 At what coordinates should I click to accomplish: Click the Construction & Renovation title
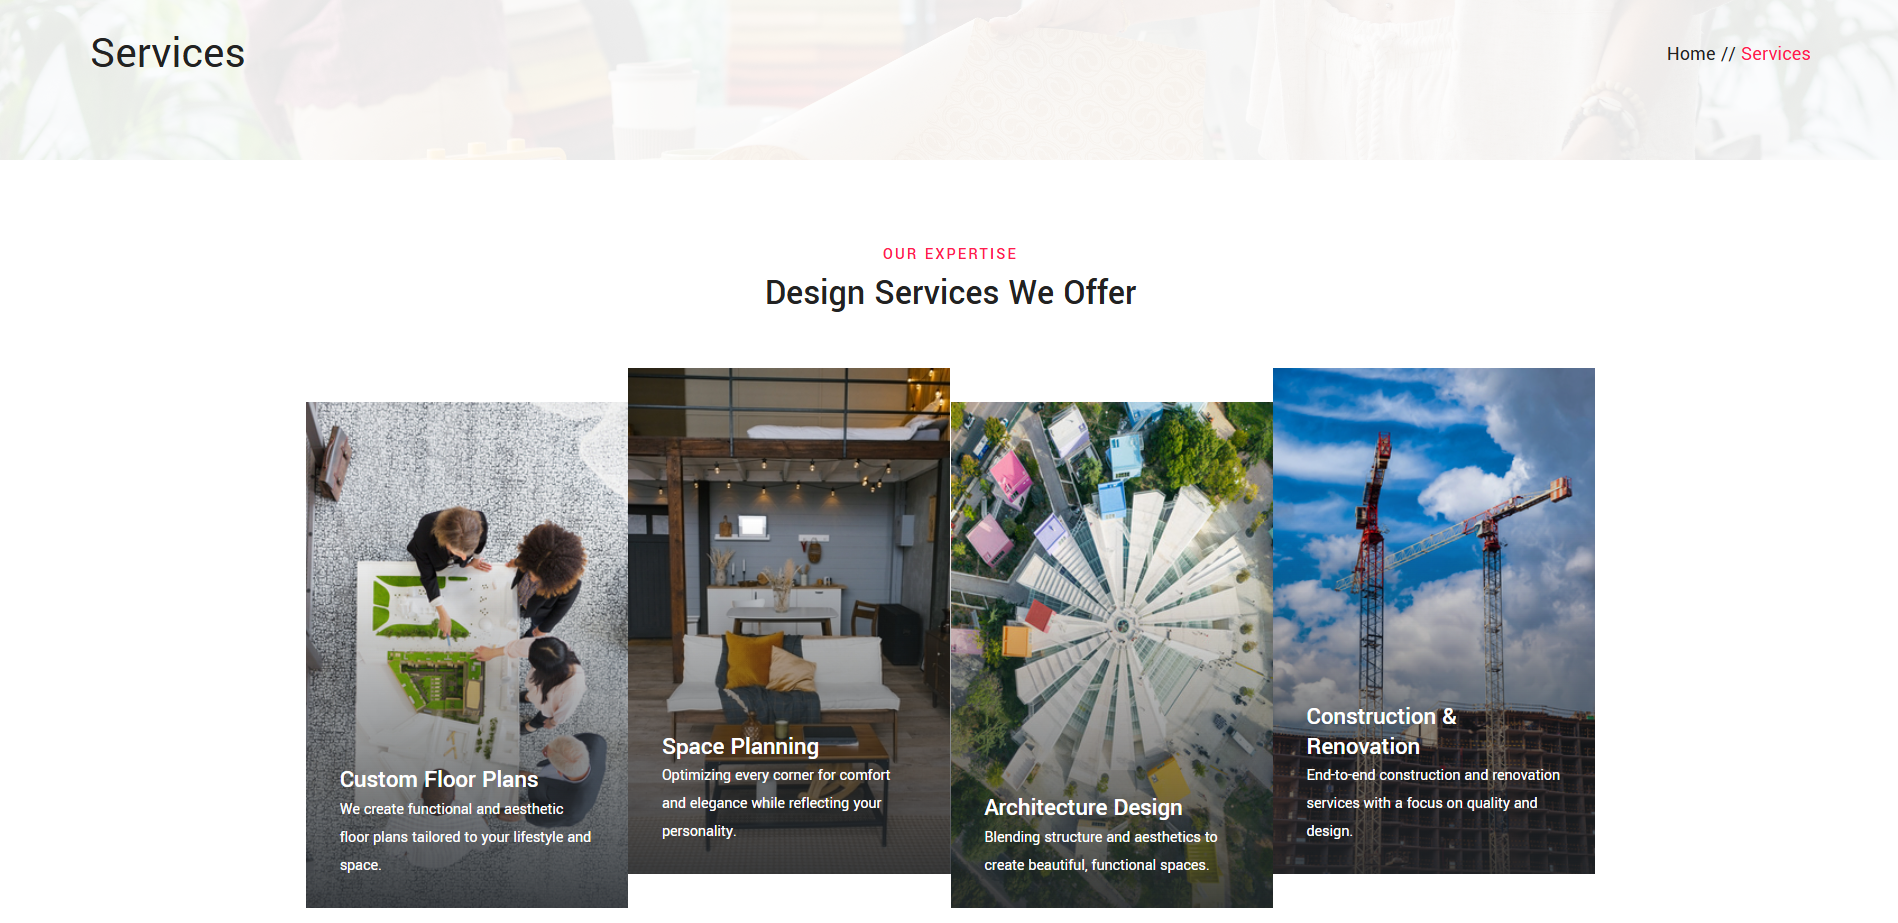tap(1381, 731)
